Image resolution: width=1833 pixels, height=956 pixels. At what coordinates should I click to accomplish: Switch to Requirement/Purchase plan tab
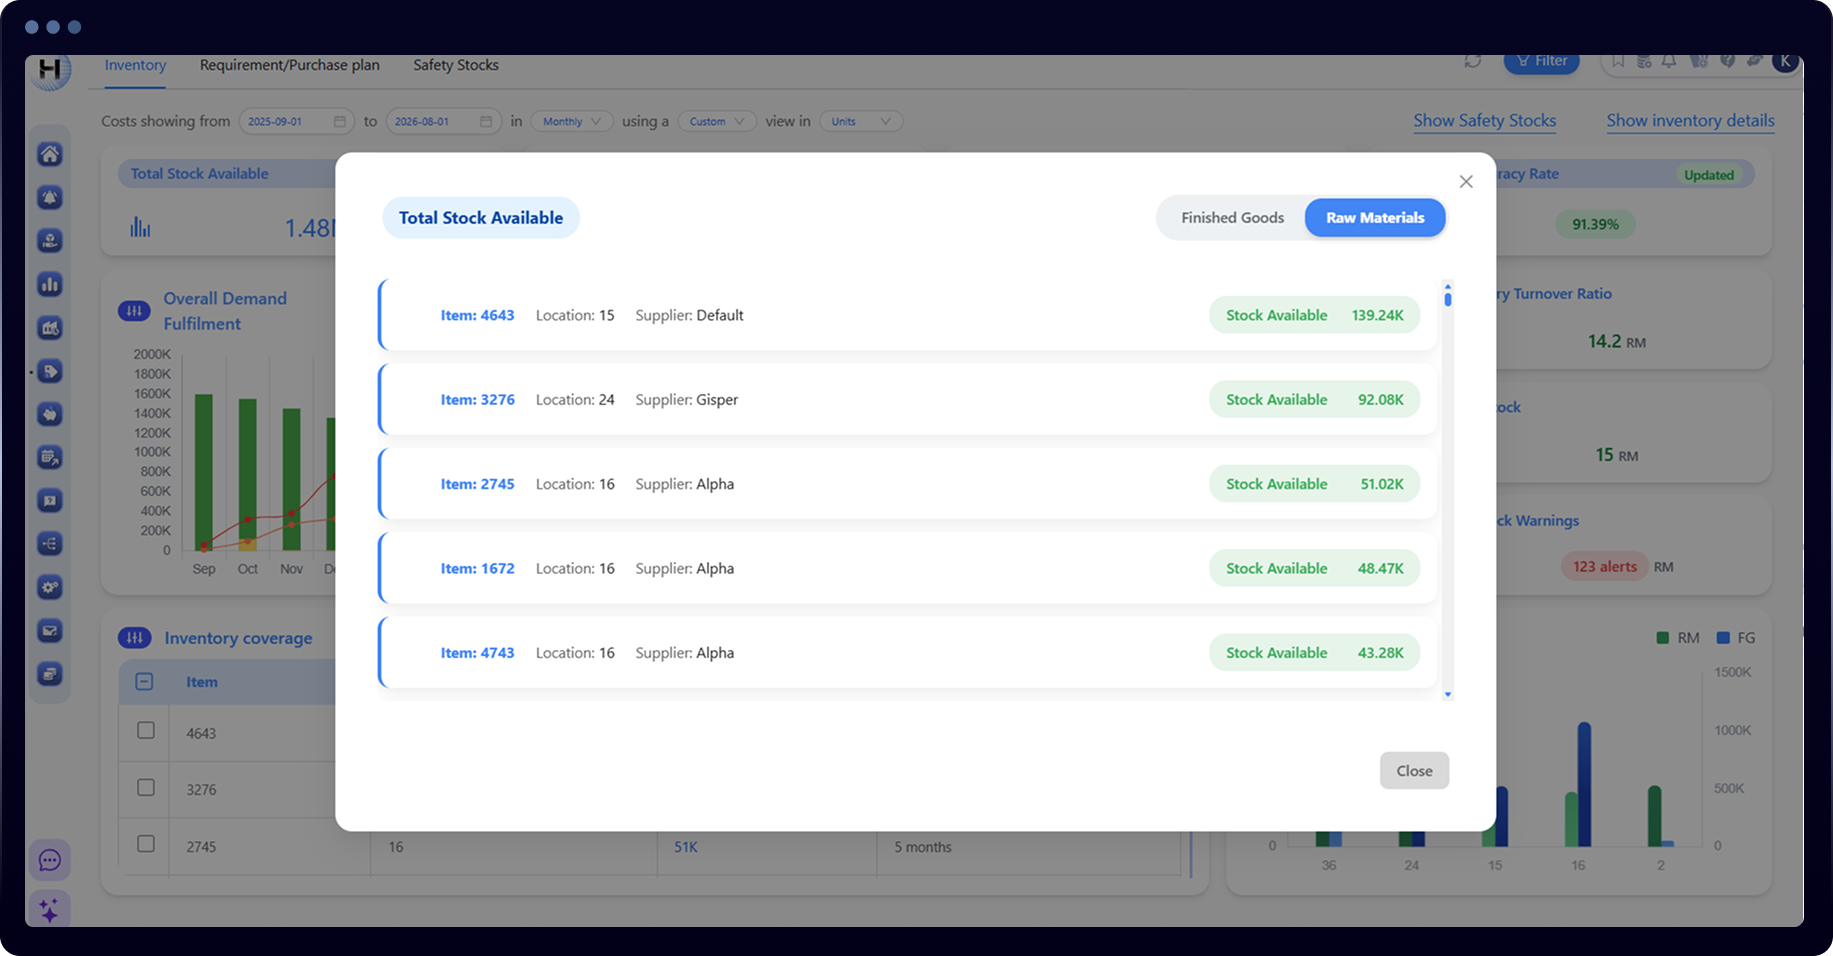click(290, 65)
